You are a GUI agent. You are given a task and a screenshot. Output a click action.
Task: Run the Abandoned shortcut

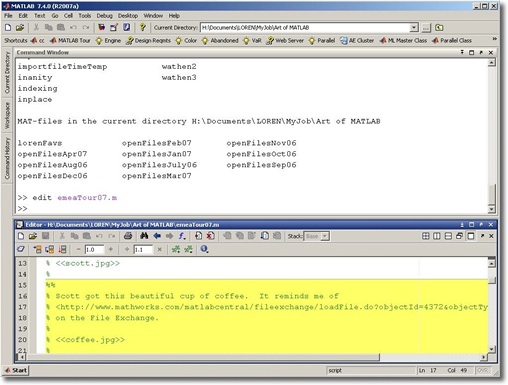220,41
